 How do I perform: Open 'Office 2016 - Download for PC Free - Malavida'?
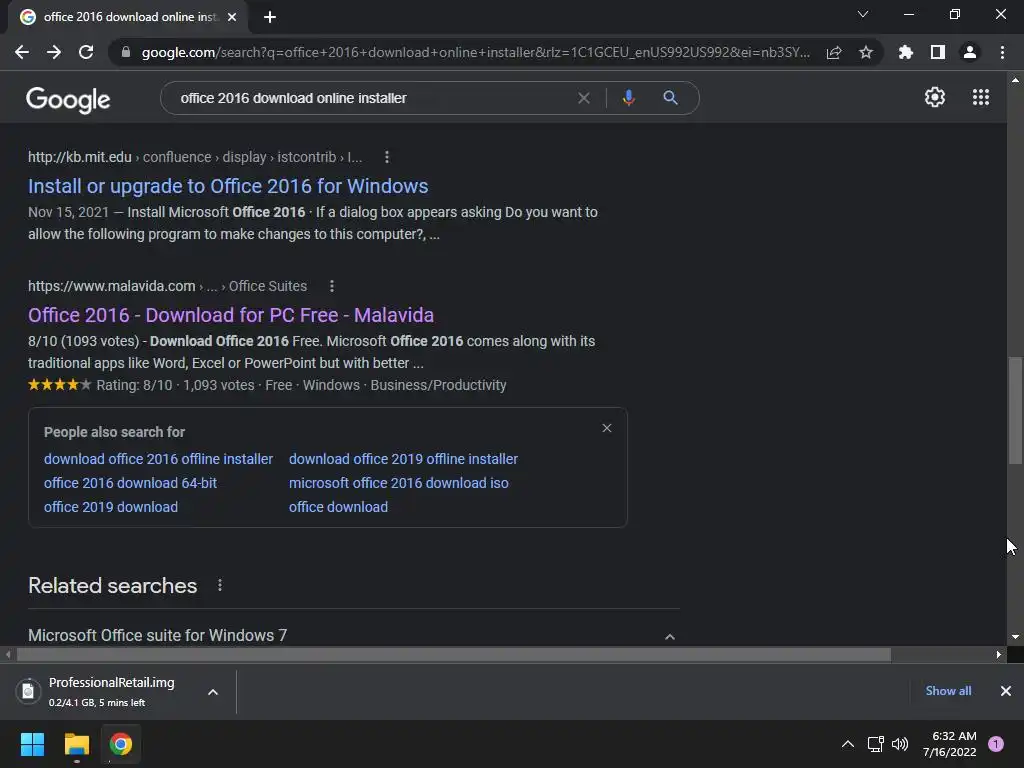pos(231,315)
